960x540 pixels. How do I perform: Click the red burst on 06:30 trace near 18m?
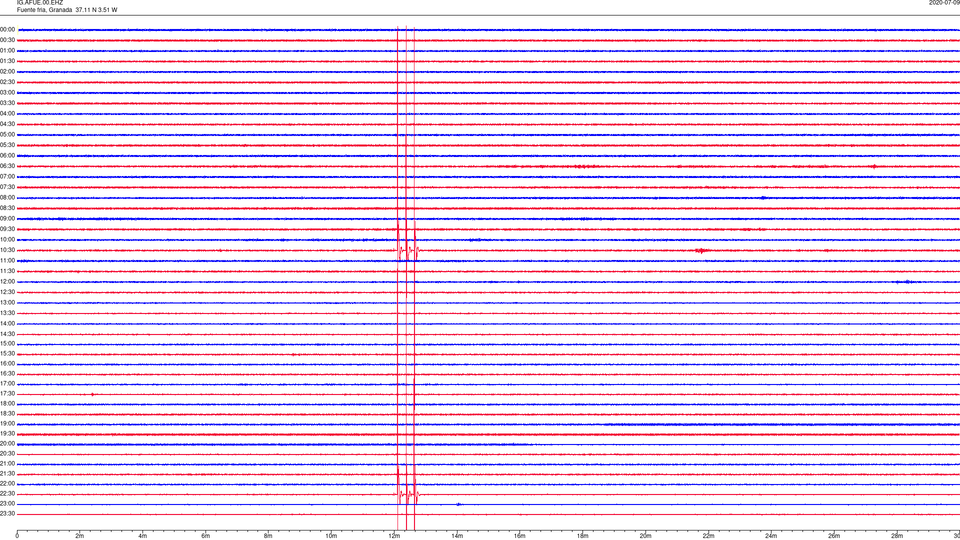(587, 167)
